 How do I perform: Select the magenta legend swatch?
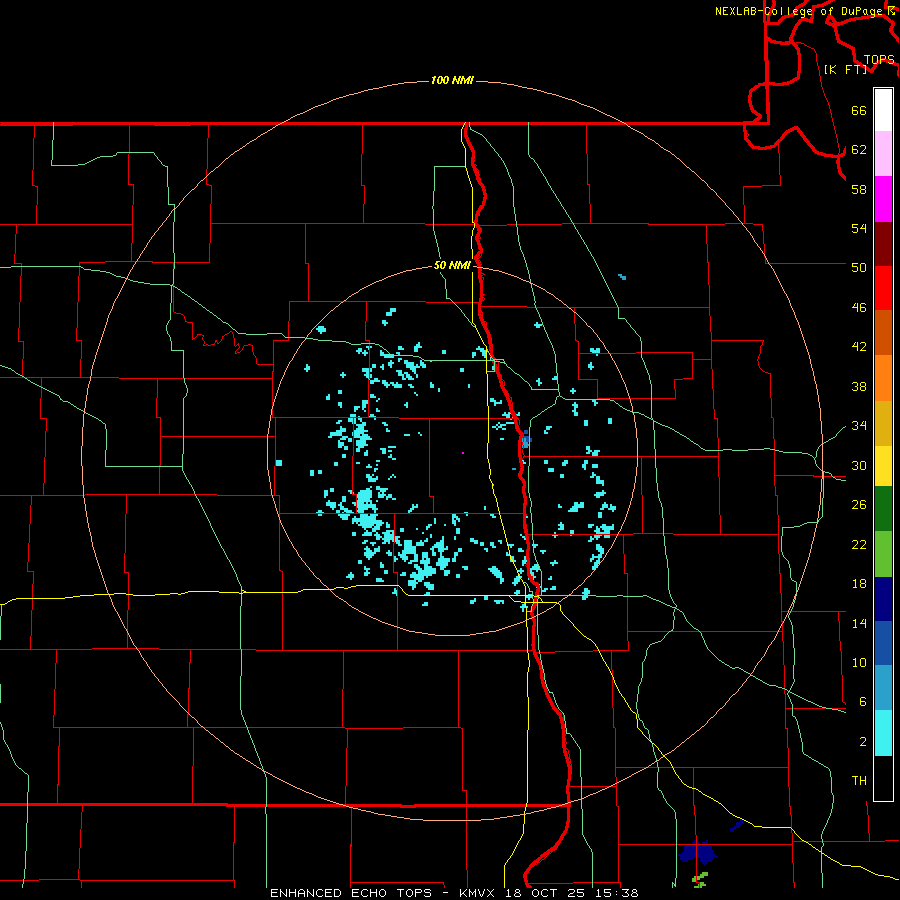coord(883,199)
